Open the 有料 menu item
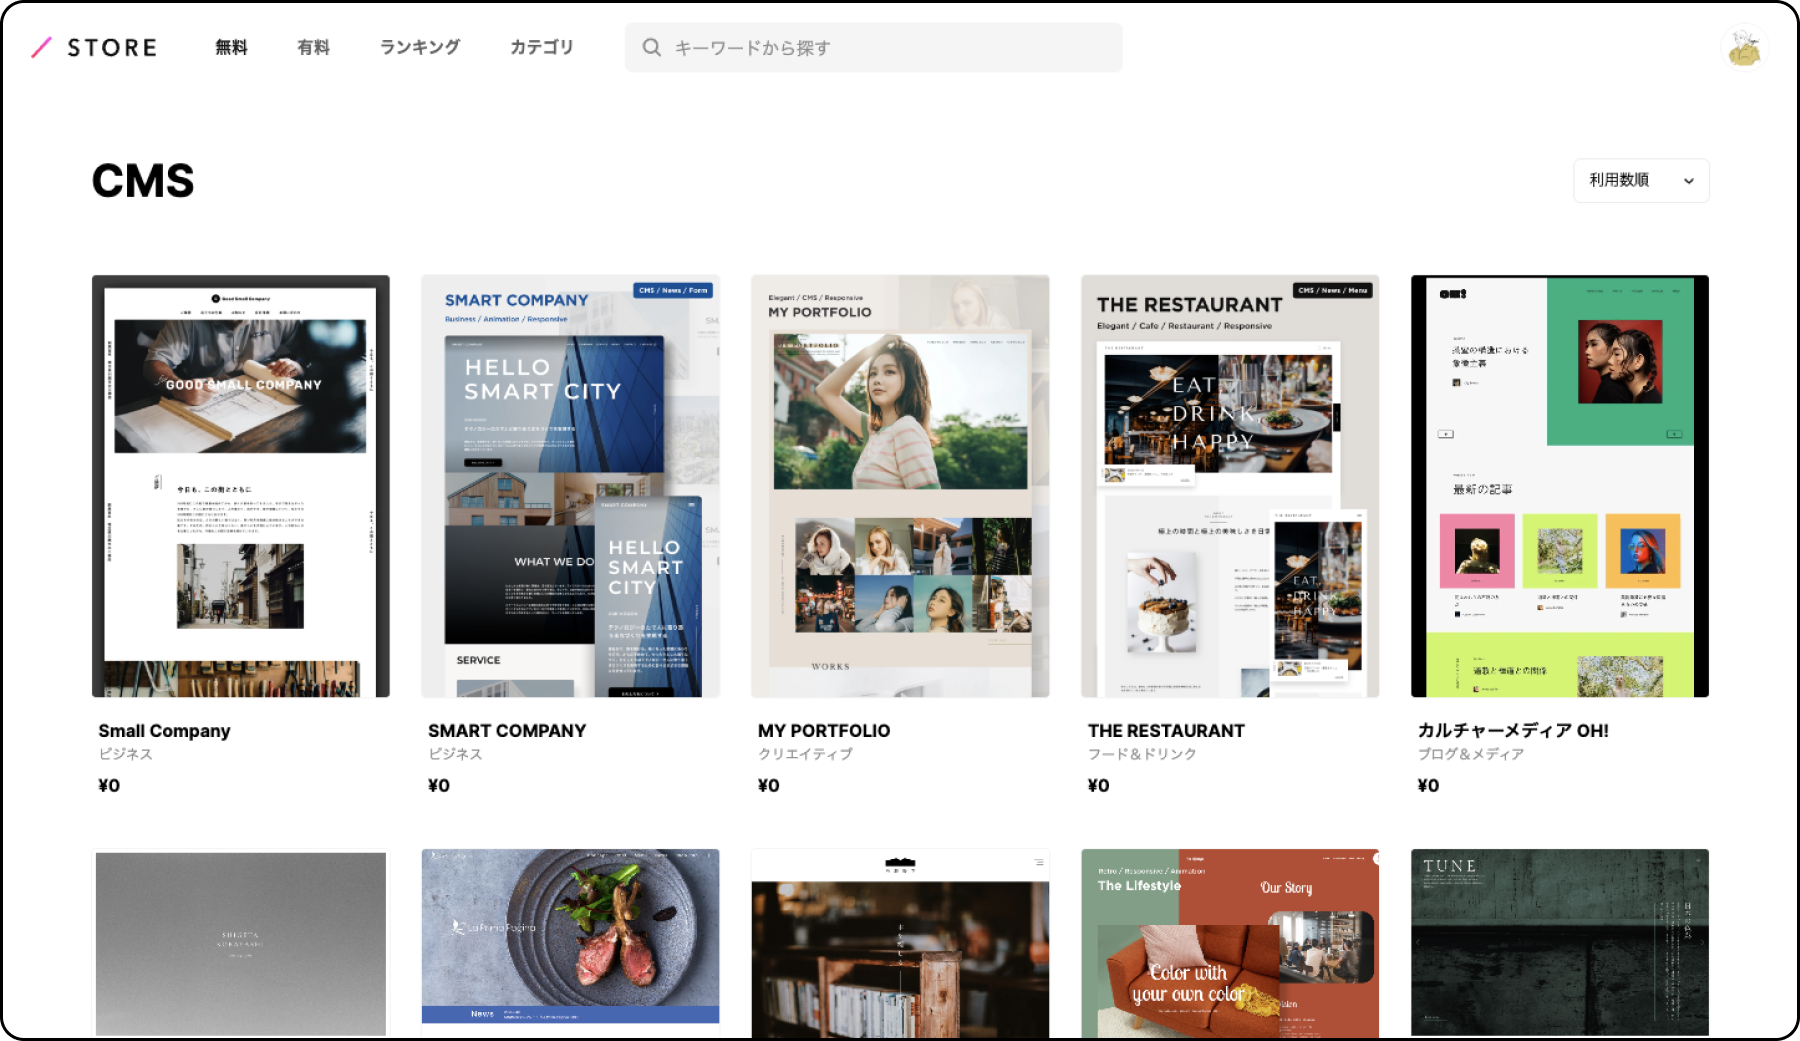The image size is (1800, 1041). coord(313,47)
